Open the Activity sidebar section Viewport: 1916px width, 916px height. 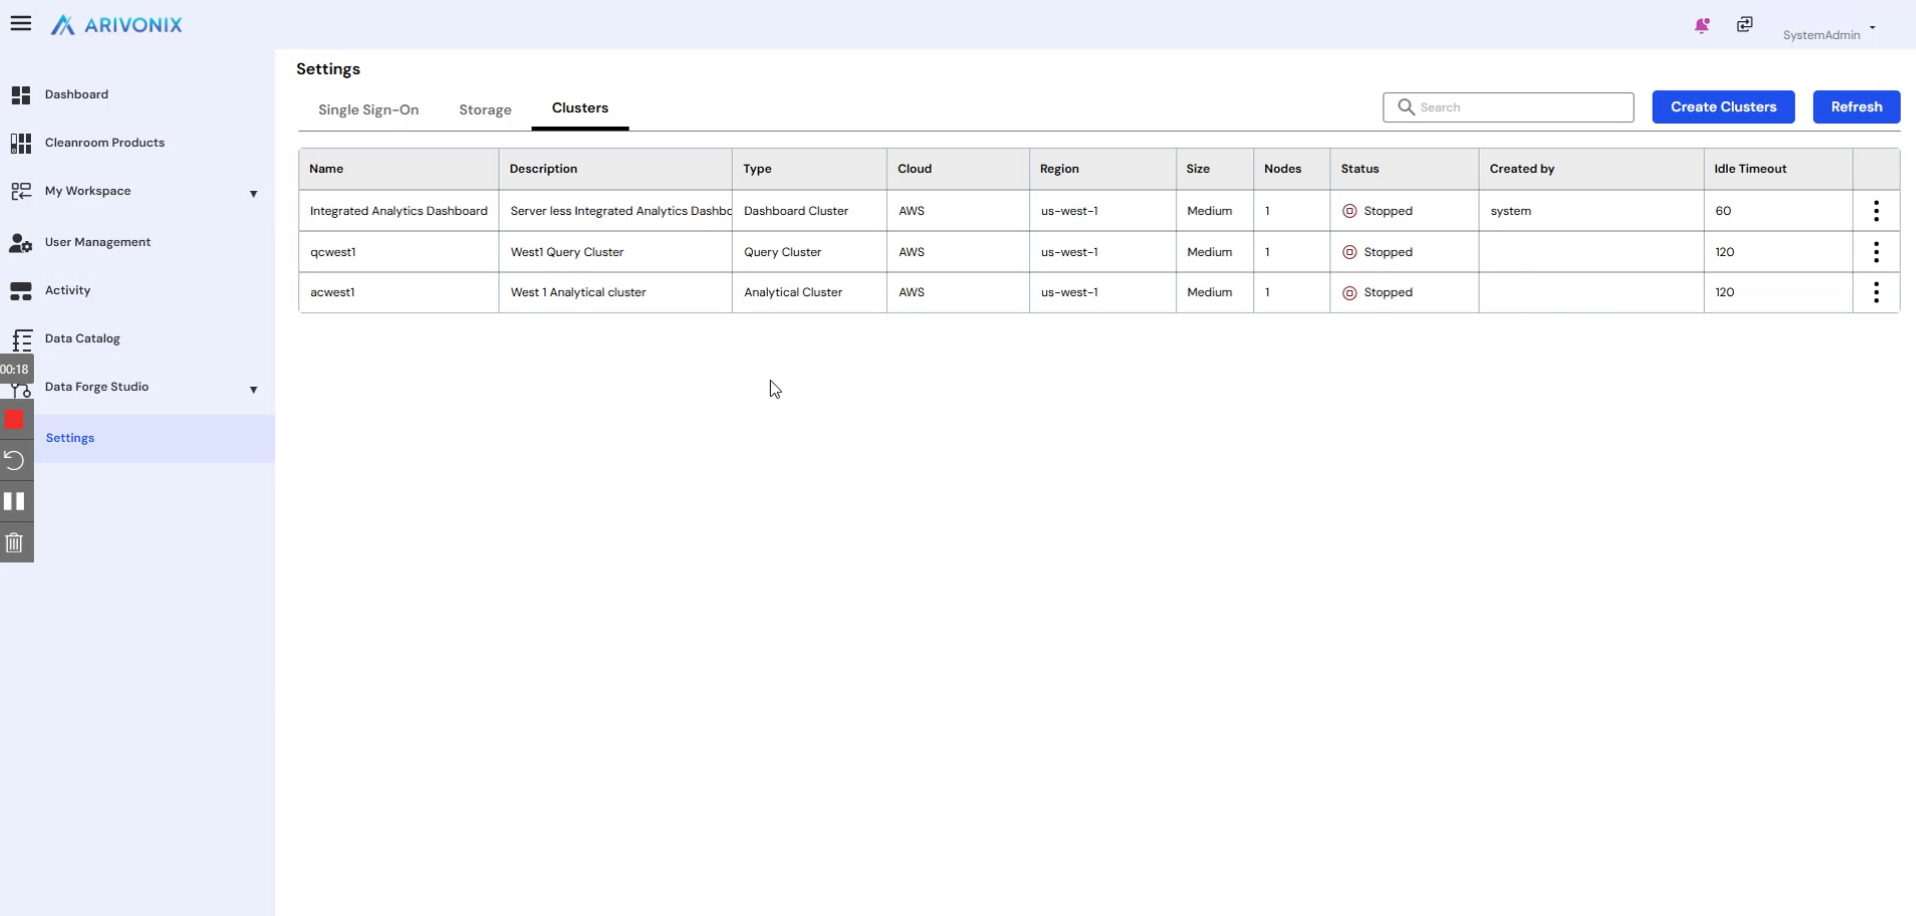tap(67, 290)
